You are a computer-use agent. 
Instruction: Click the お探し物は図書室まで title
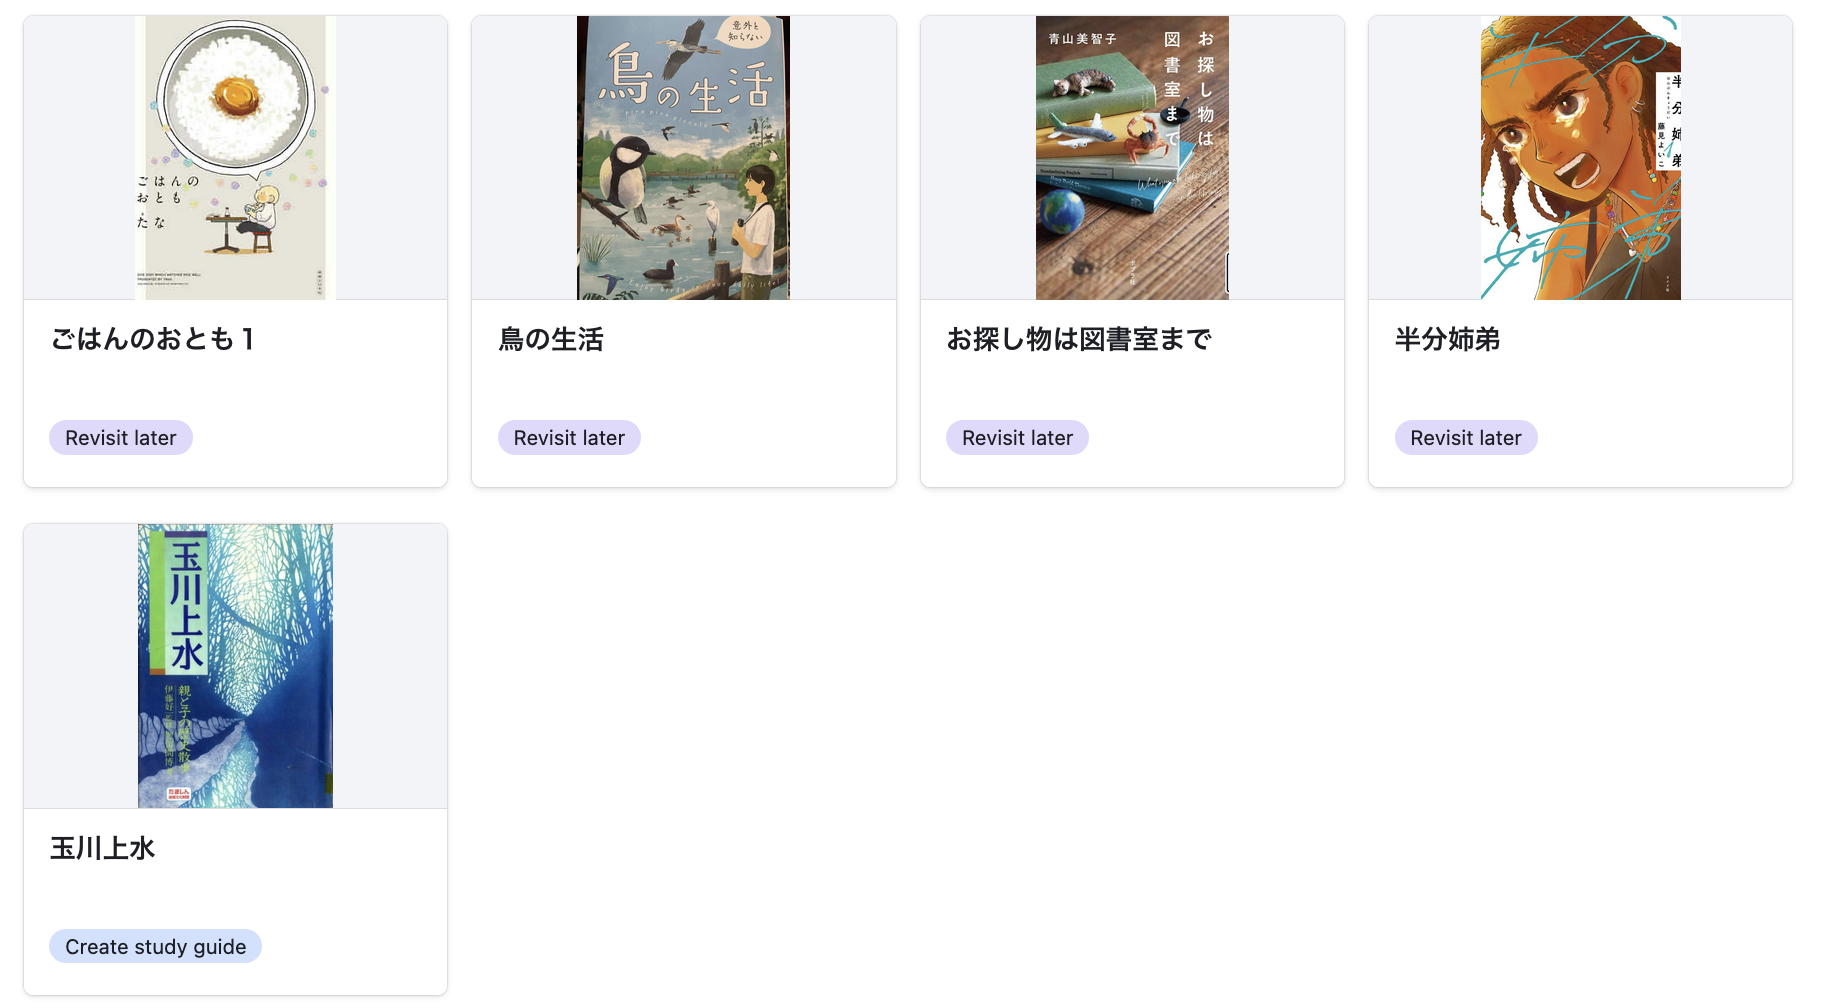click(1079, 340)
